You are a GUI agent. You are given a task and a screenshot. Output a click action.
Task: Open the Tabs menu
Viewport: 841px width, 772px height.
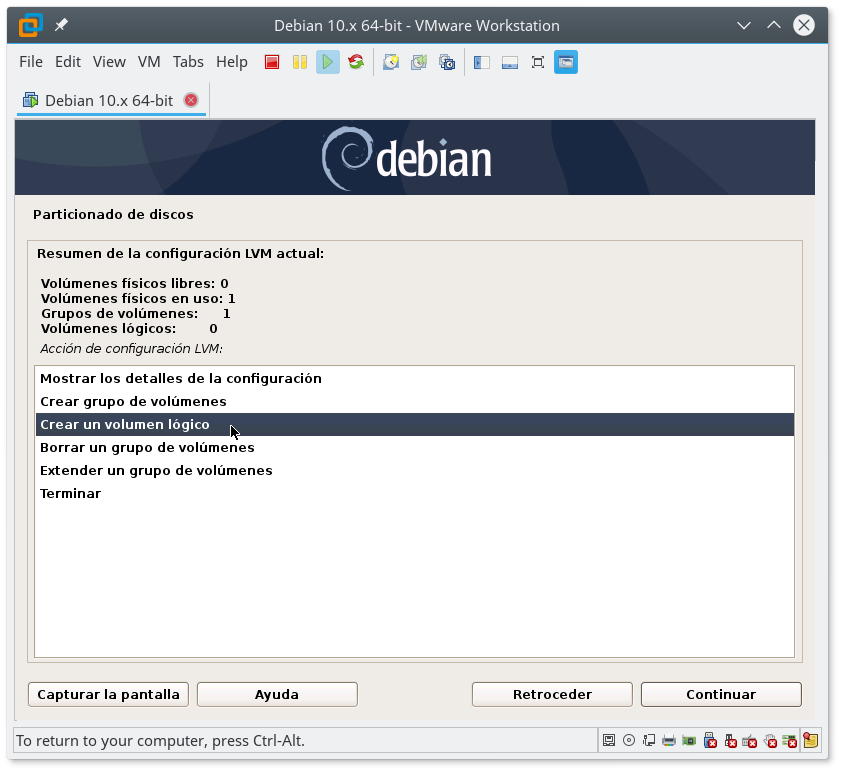[188, 62]
